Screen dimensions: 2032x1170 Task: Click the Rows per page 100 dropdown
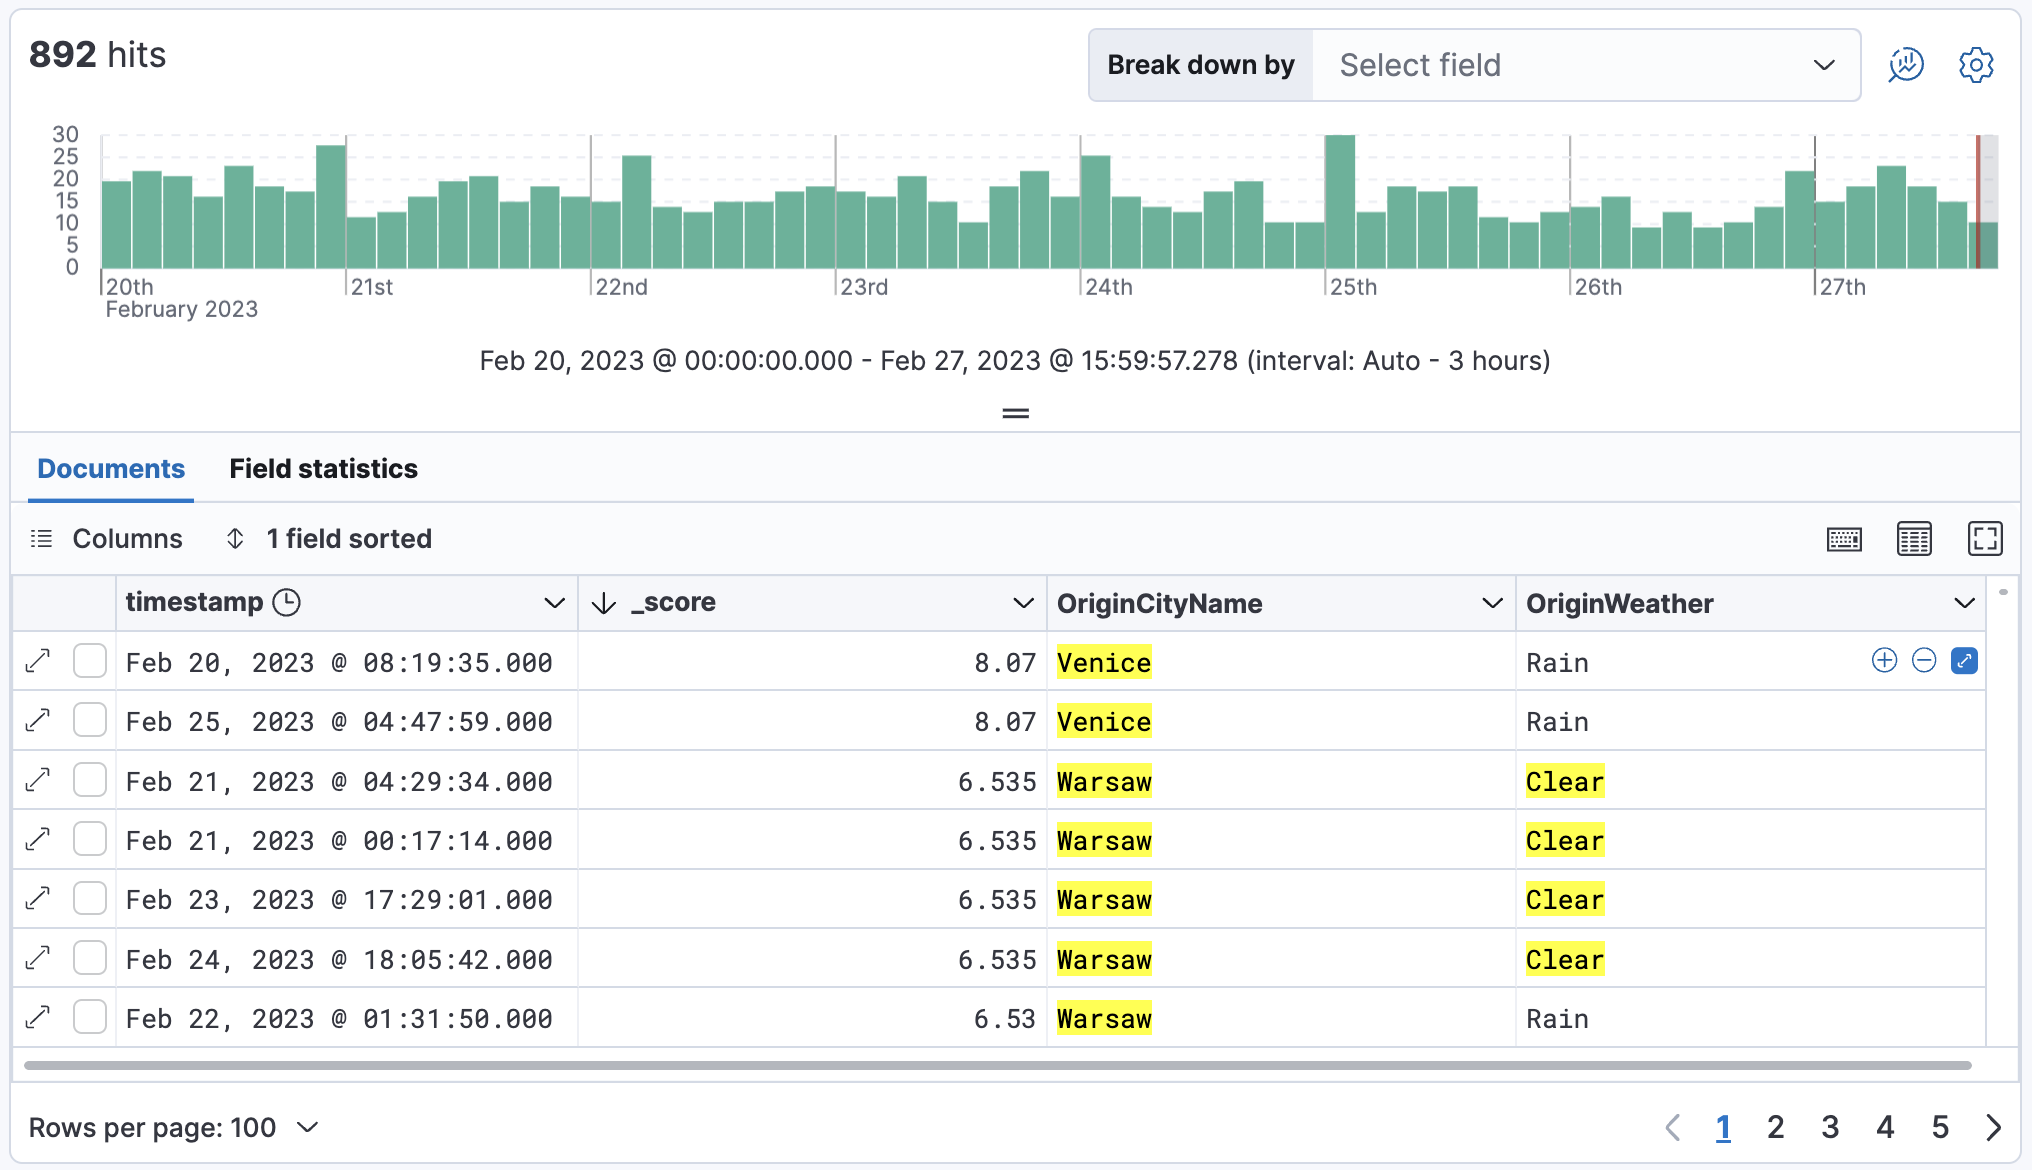(x=173, y=1124)
